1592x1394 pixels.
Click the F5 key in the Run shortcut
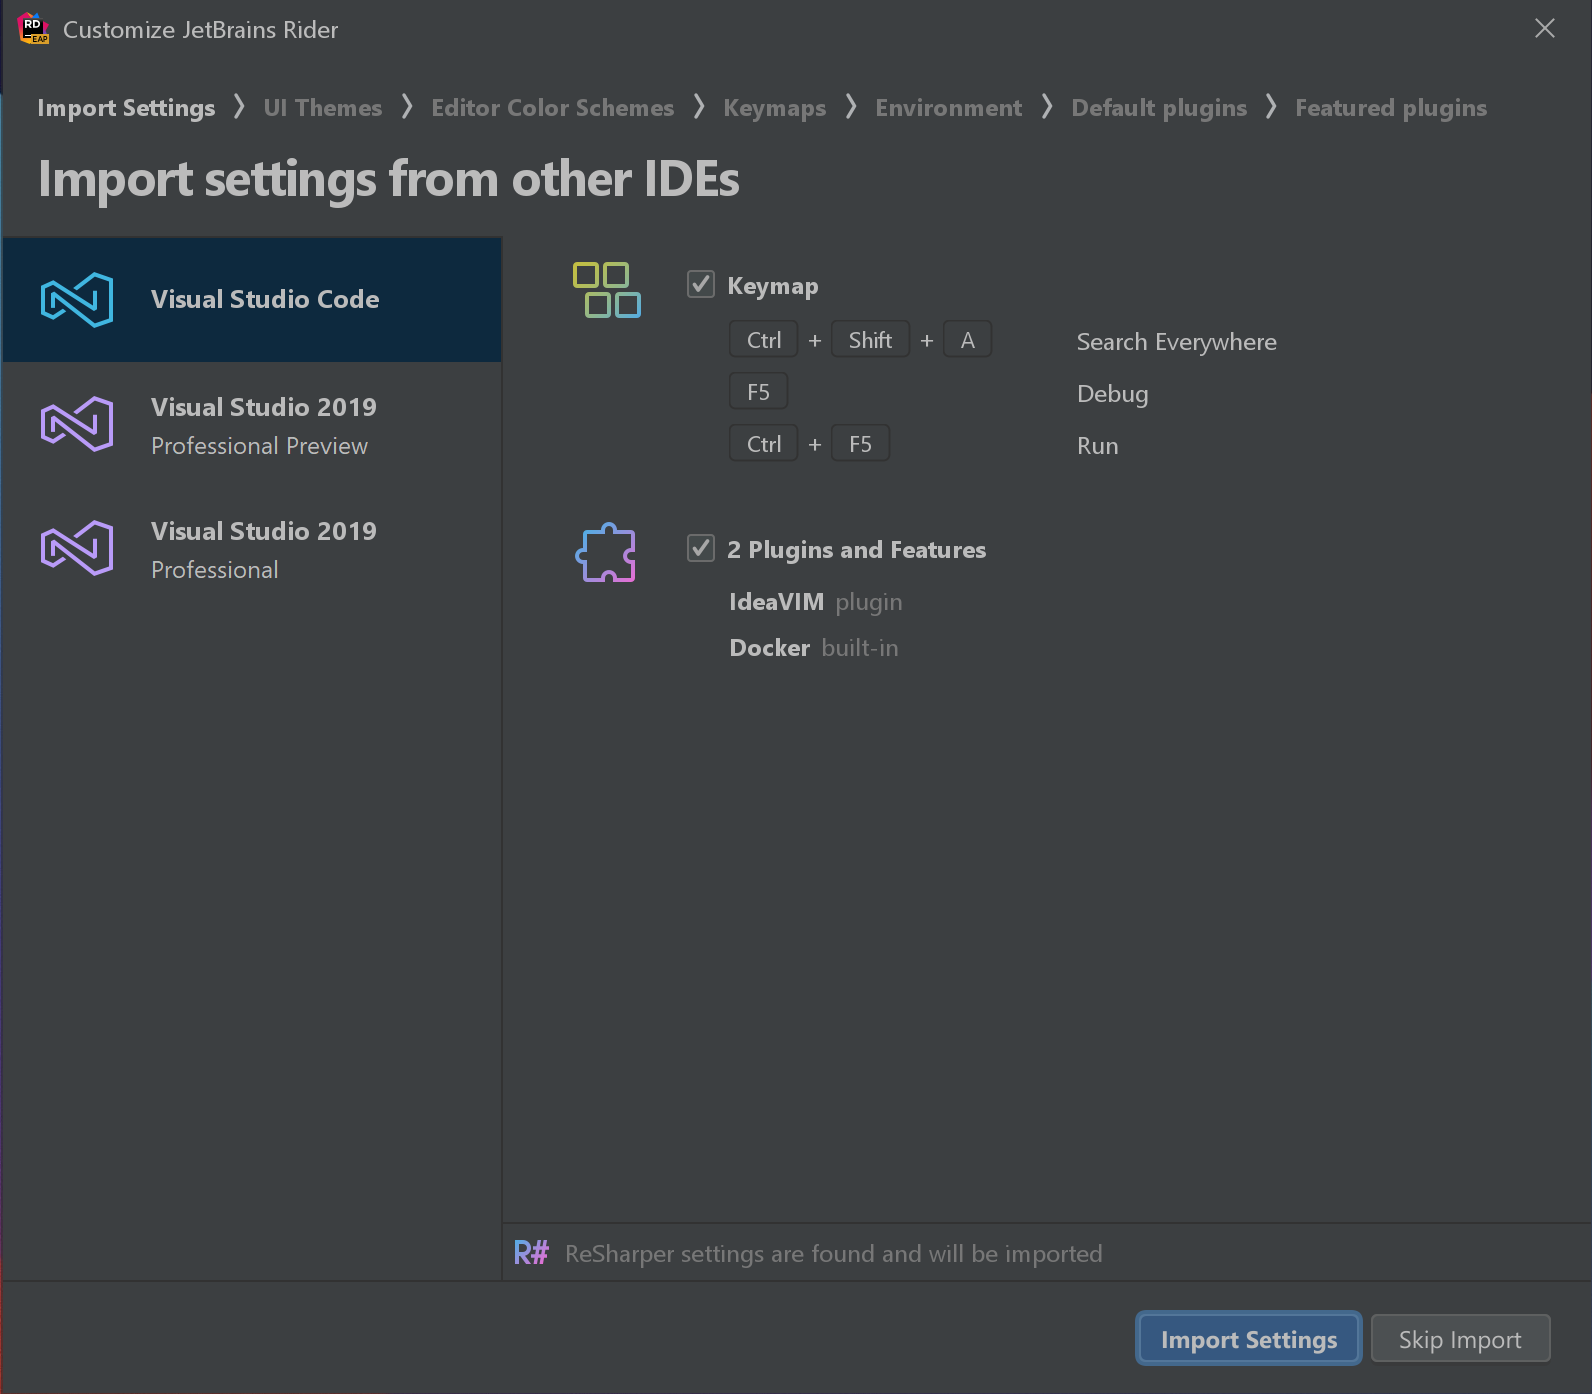click(861, 444)
